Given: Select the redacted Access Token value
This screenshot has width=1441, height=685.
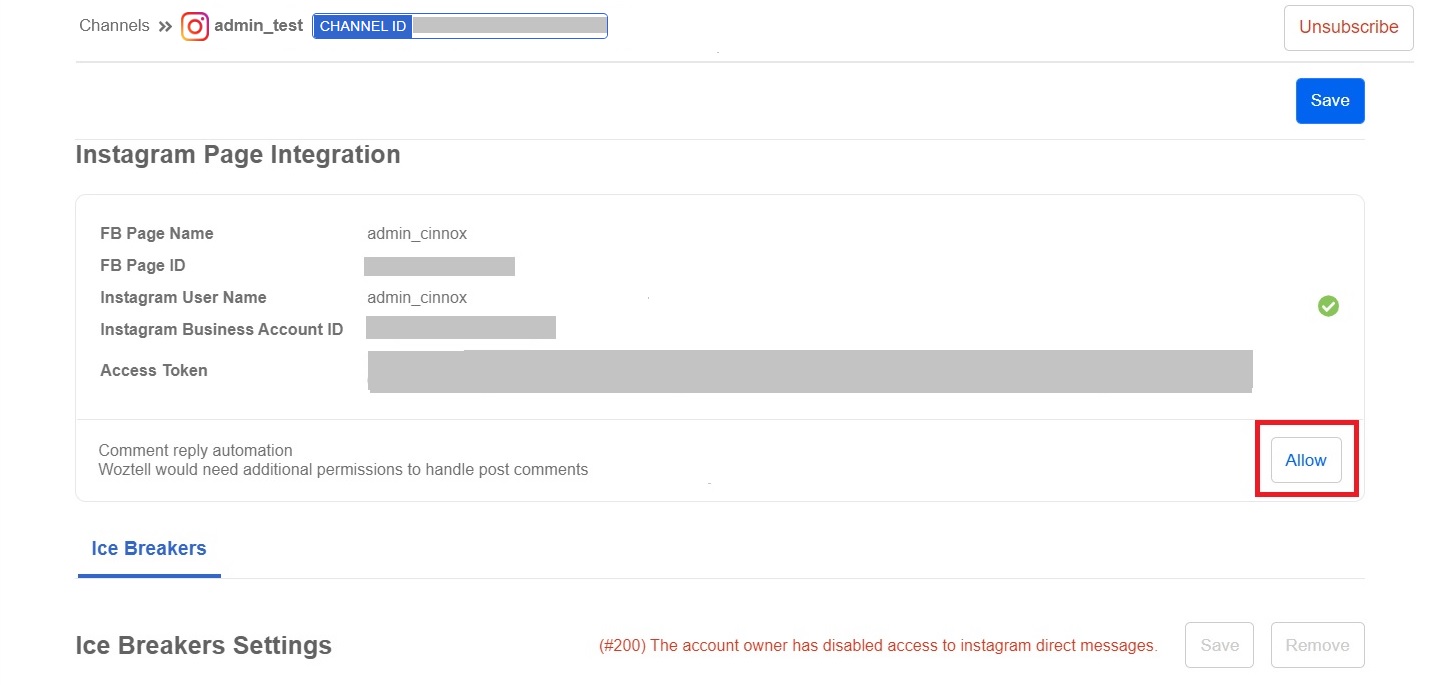Looking at the screenshot, I should [810, 370].
